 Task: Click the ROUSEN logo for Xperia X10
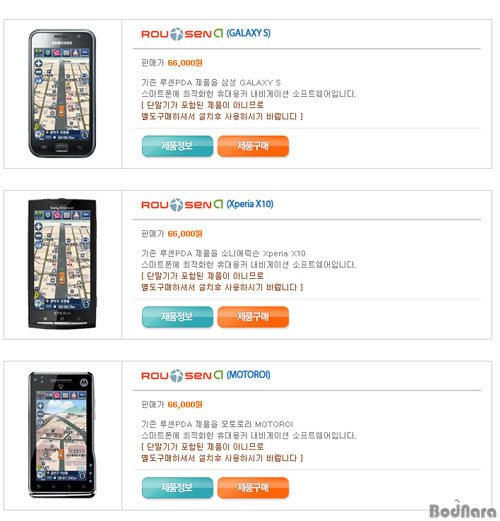click(182, 205)
